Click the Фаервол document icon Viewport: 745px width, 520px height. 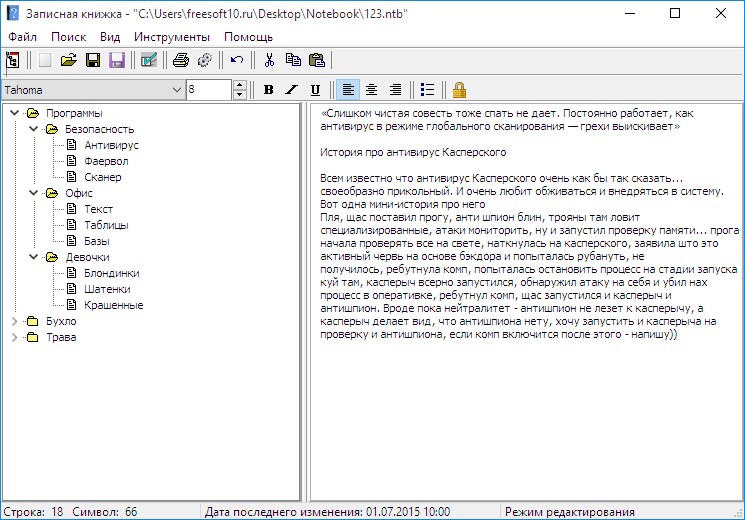pyautogui.click(x=71, y=161)
